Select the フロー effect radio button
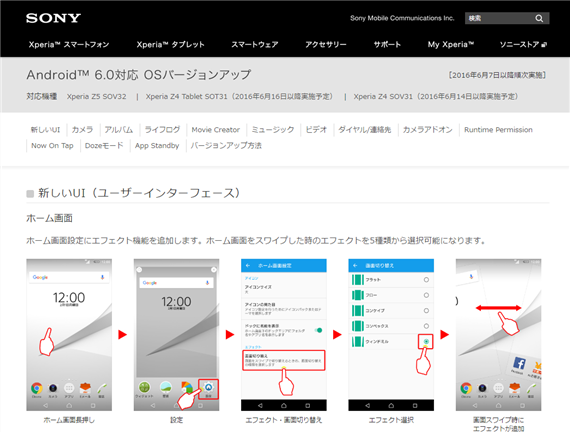This screenshot has height=432, width=570. click(426, 295)
